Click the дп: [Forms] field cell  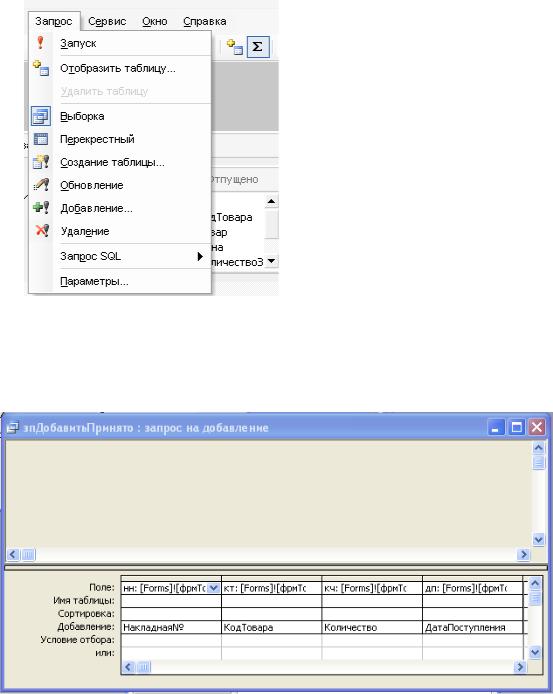(x=472, y=588)
